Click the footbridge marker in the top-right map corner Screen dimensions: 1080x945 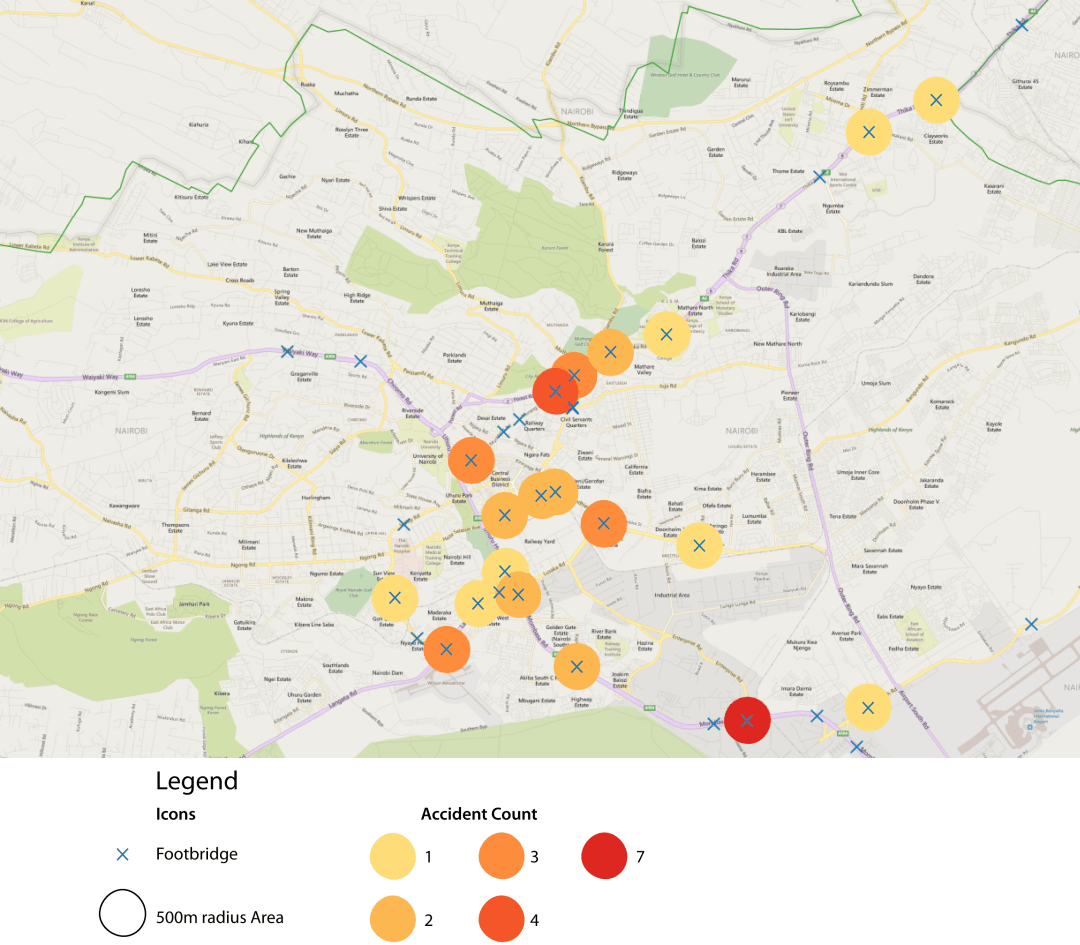tap(1021, 24)
